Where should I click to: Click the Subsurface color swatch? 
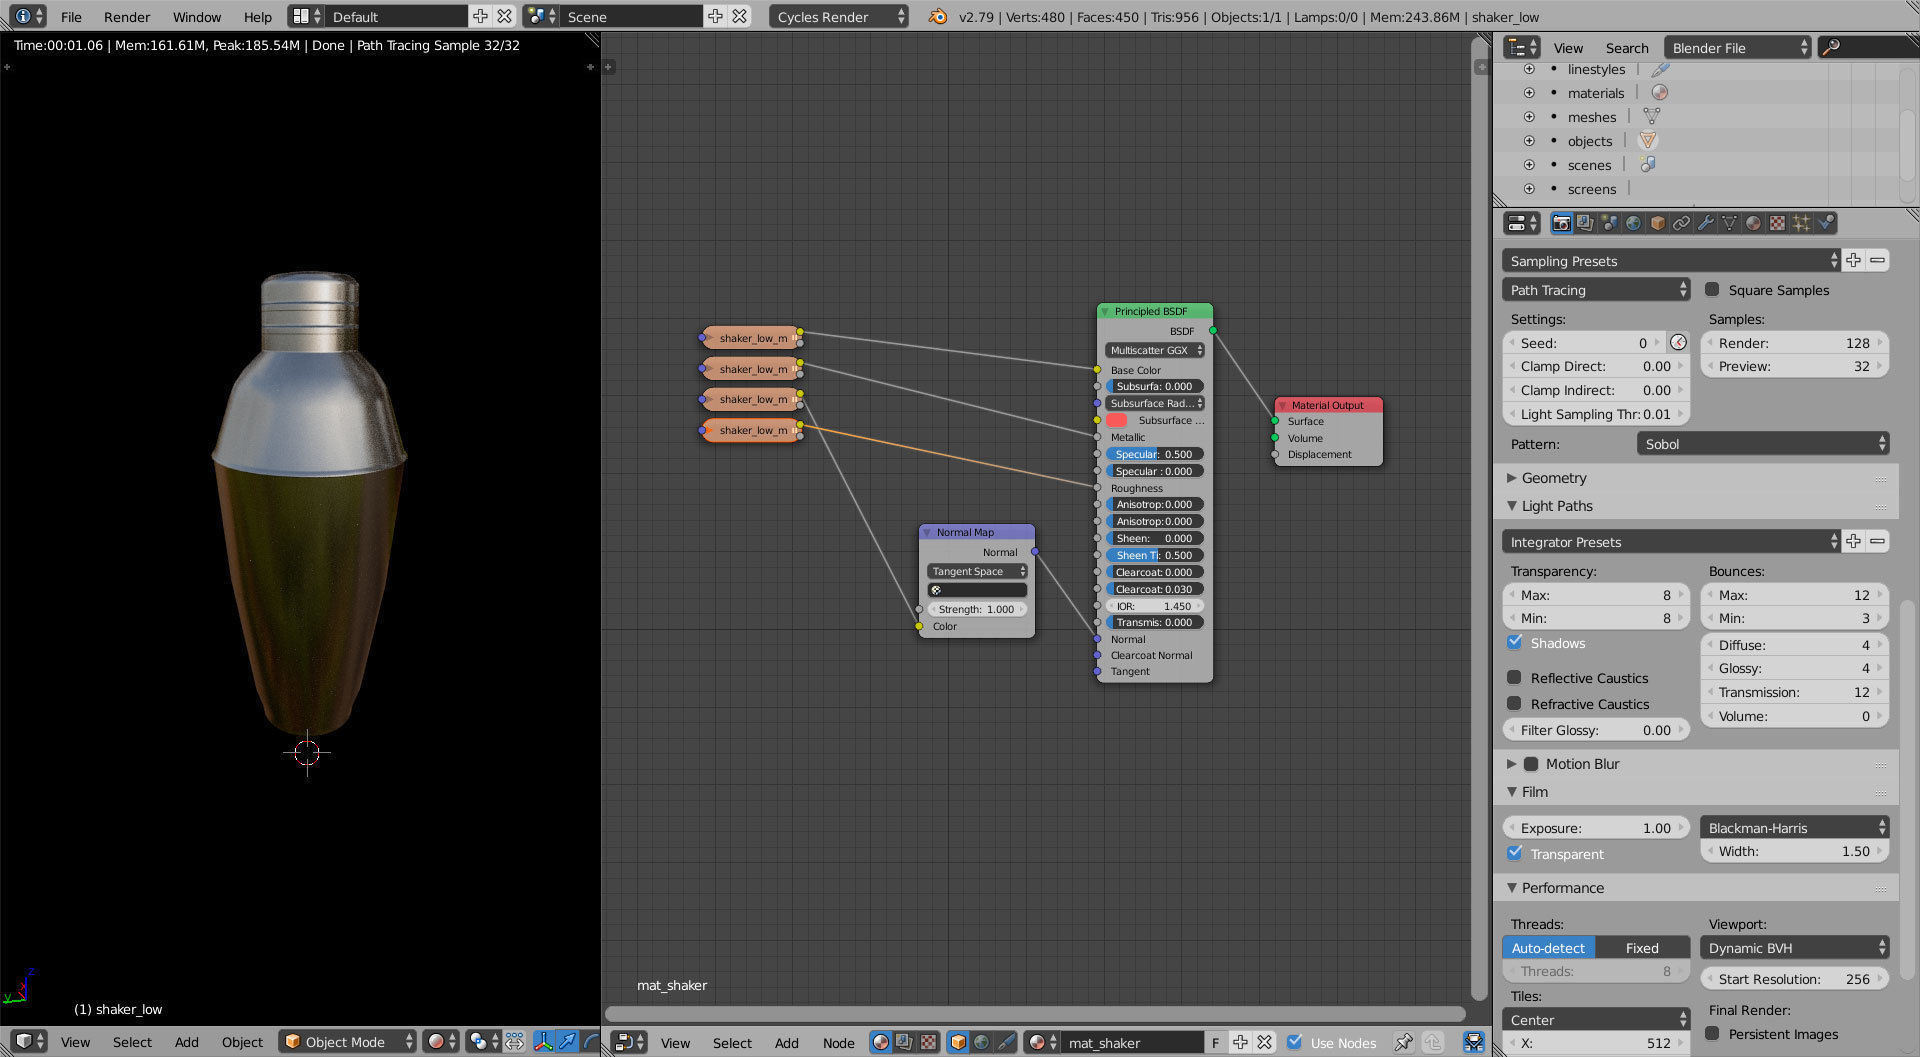(x=1117, y=420)
